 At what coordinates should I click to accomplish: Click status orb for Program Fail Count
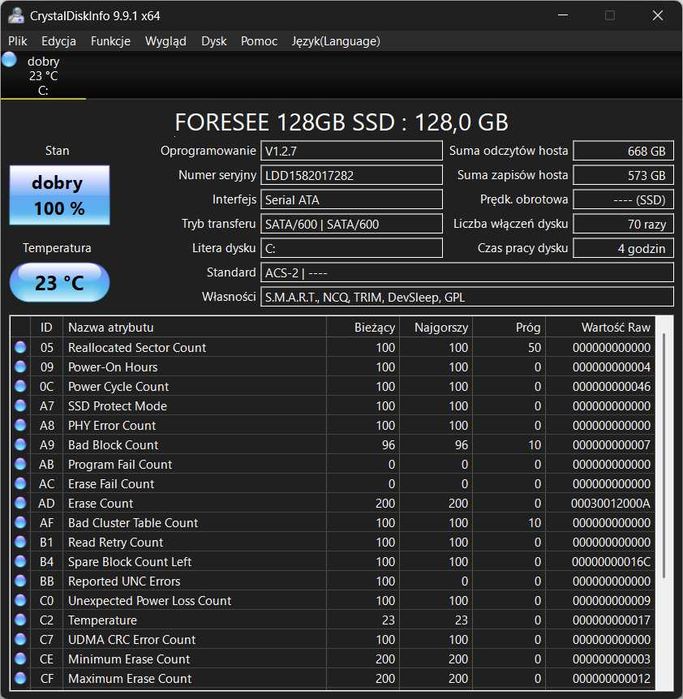(x=21, y=464)
